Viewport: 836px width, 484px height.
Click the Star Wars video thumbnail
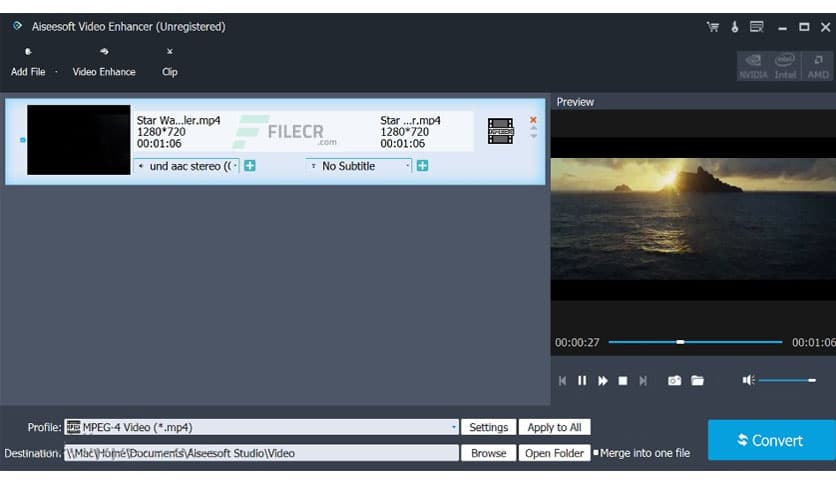pos(79,140)
